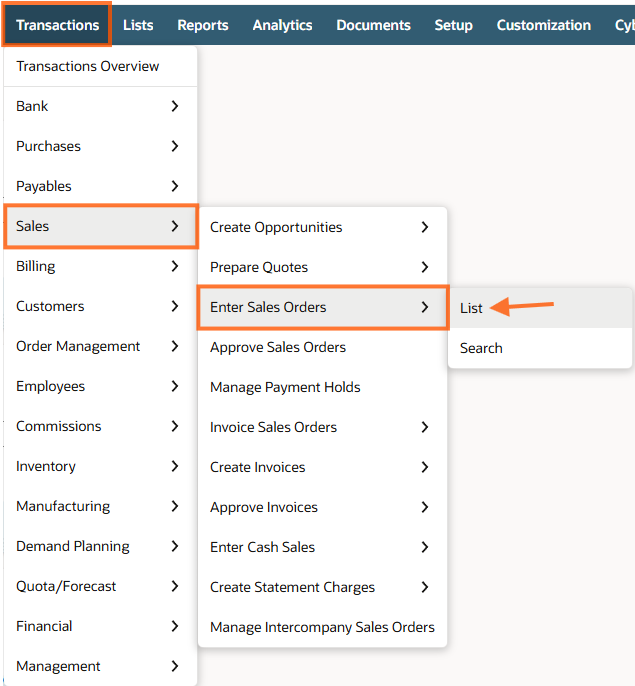
Task: Select Search under Enter Sales Orders
Action: click(481, 348)
